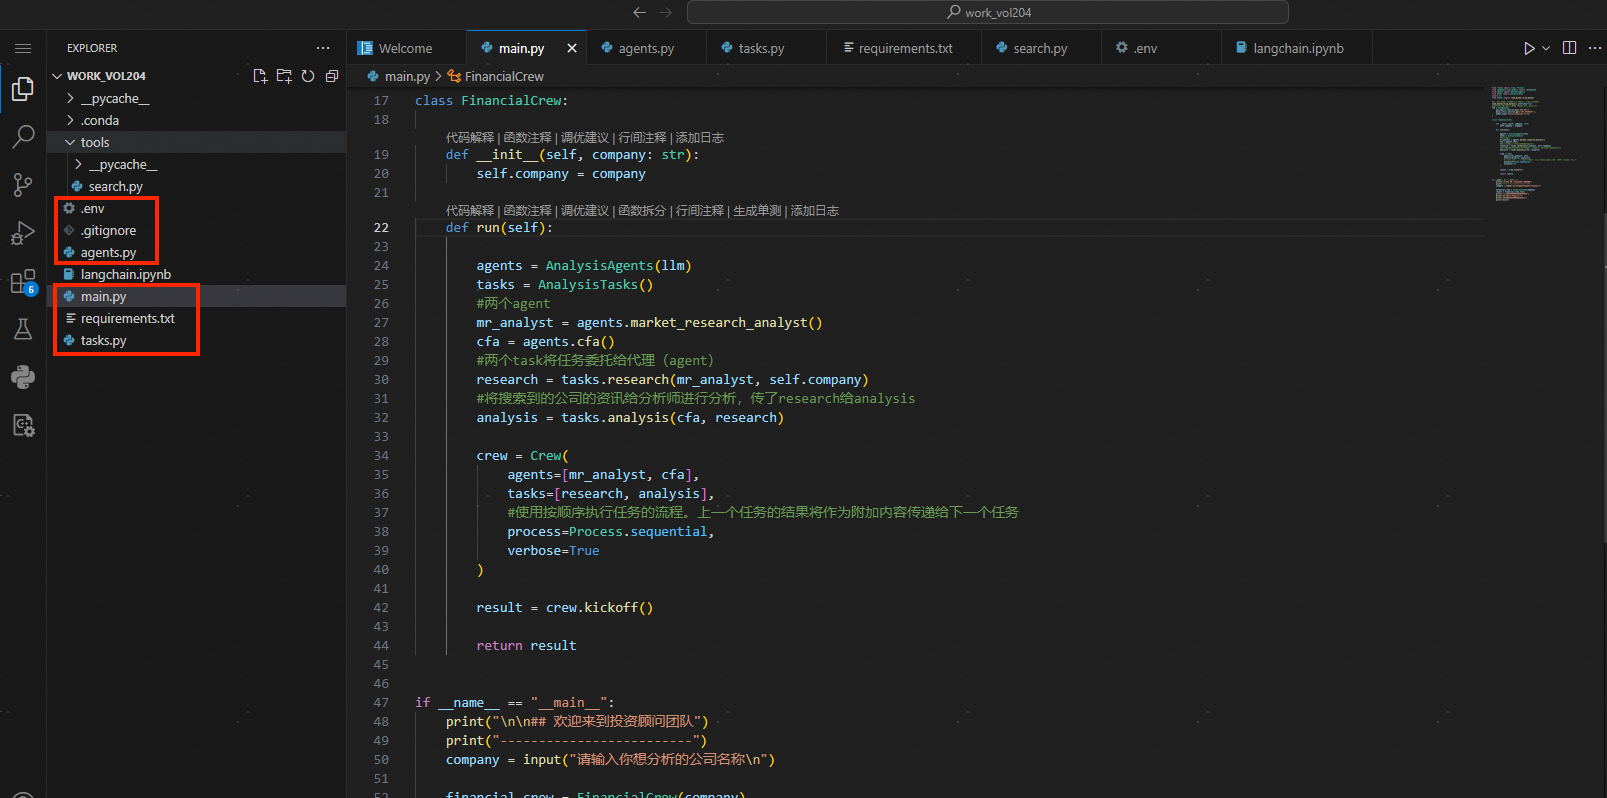The image size is (1607, 798).
Task: Open requirements.txt in the explorer tree
Action: [196, 318]
